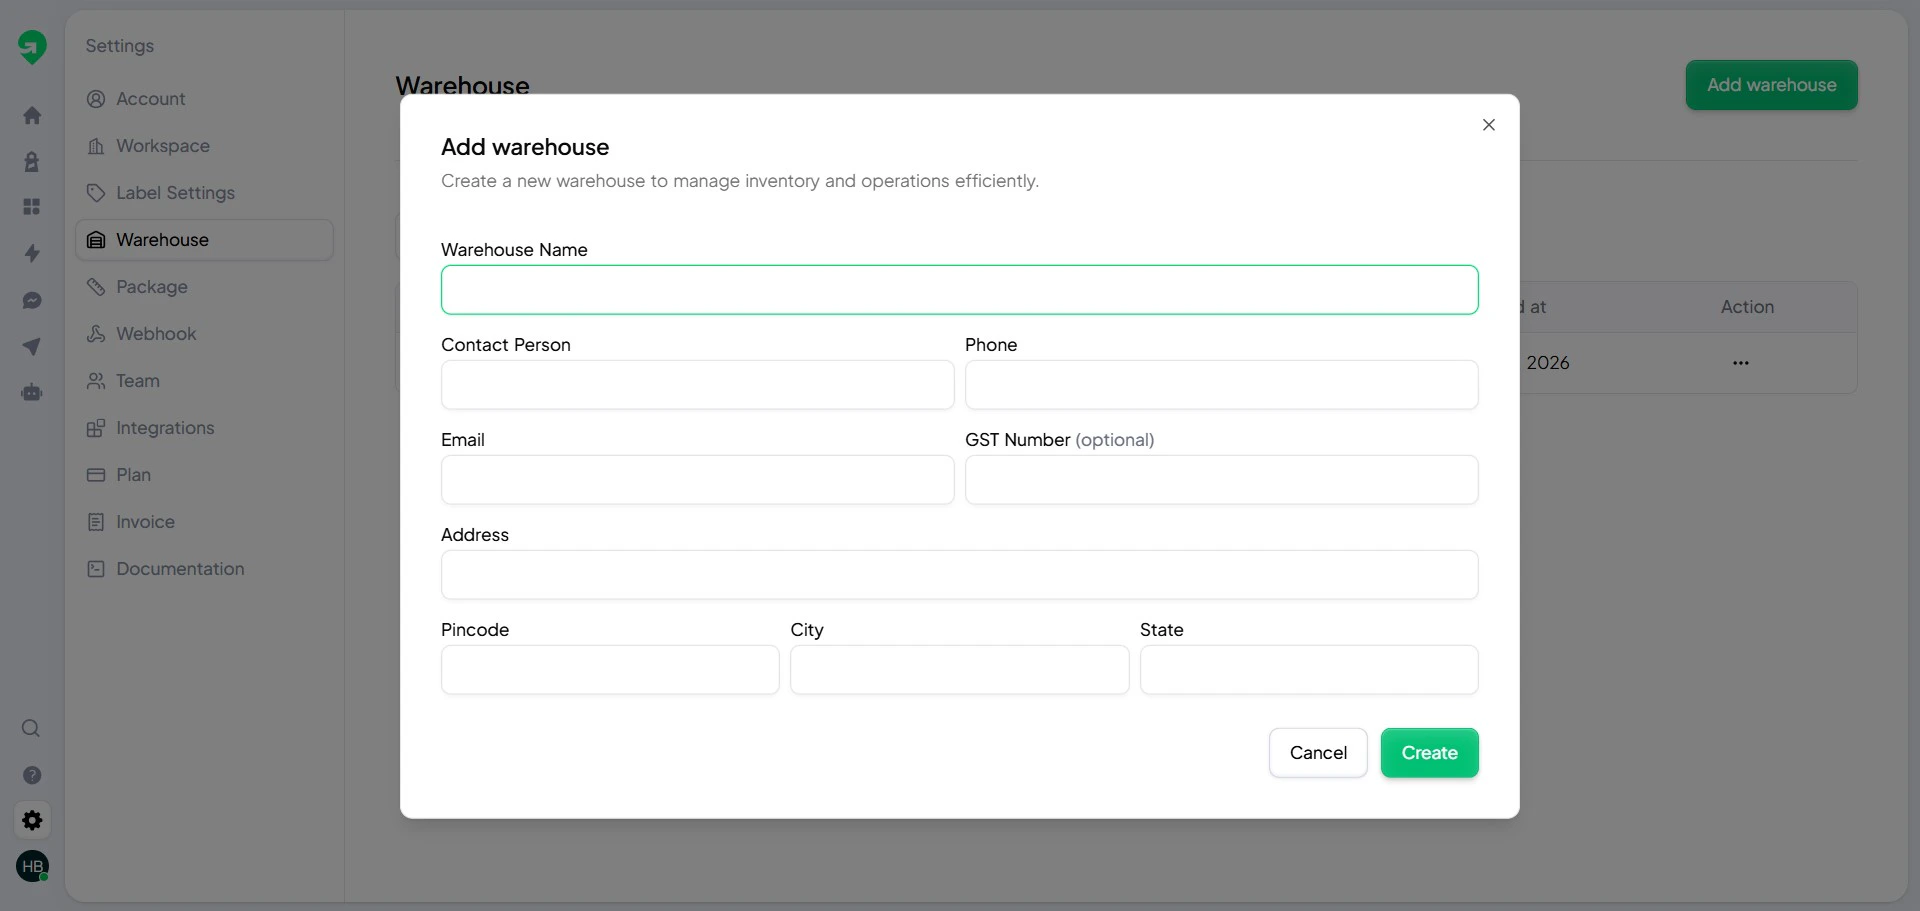
Task: Select the Settings gear icon
Action: point(32,820)
